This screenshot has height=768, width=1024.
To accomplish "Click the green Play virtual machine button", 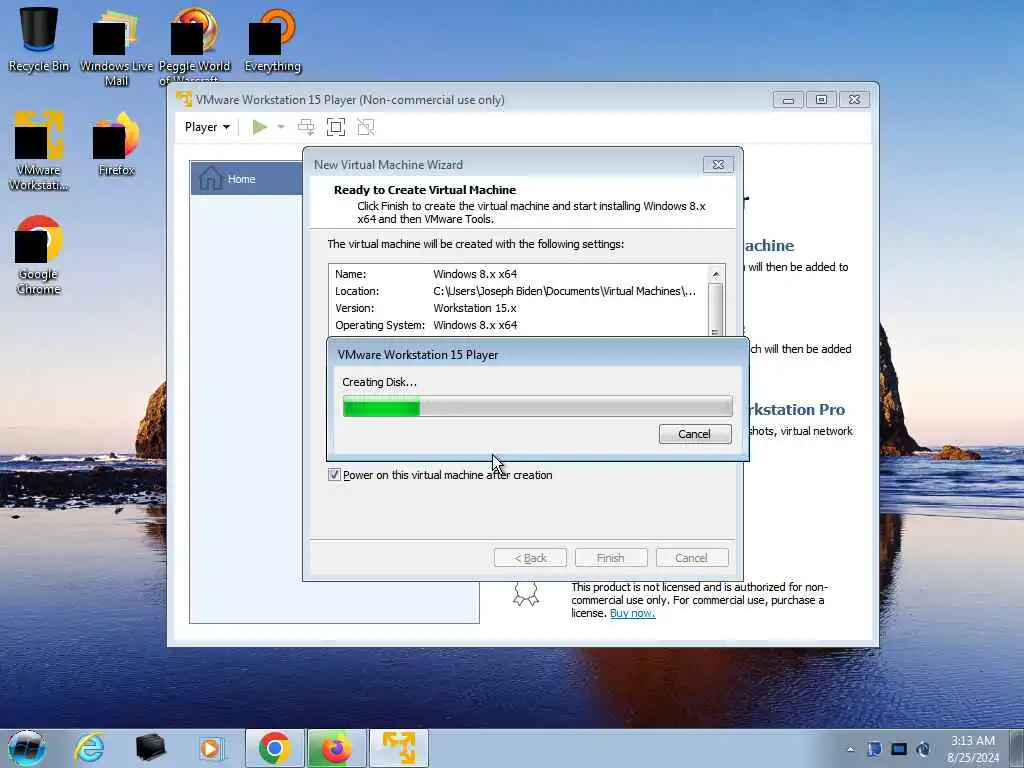I will tap(259, 127).
